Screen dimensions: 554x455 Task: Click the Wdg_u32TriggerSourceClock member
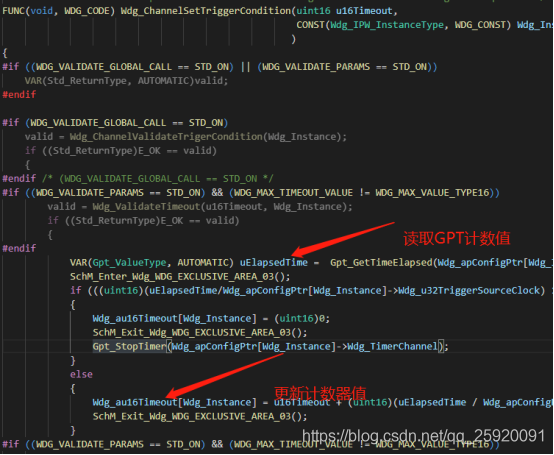(469, 291)
